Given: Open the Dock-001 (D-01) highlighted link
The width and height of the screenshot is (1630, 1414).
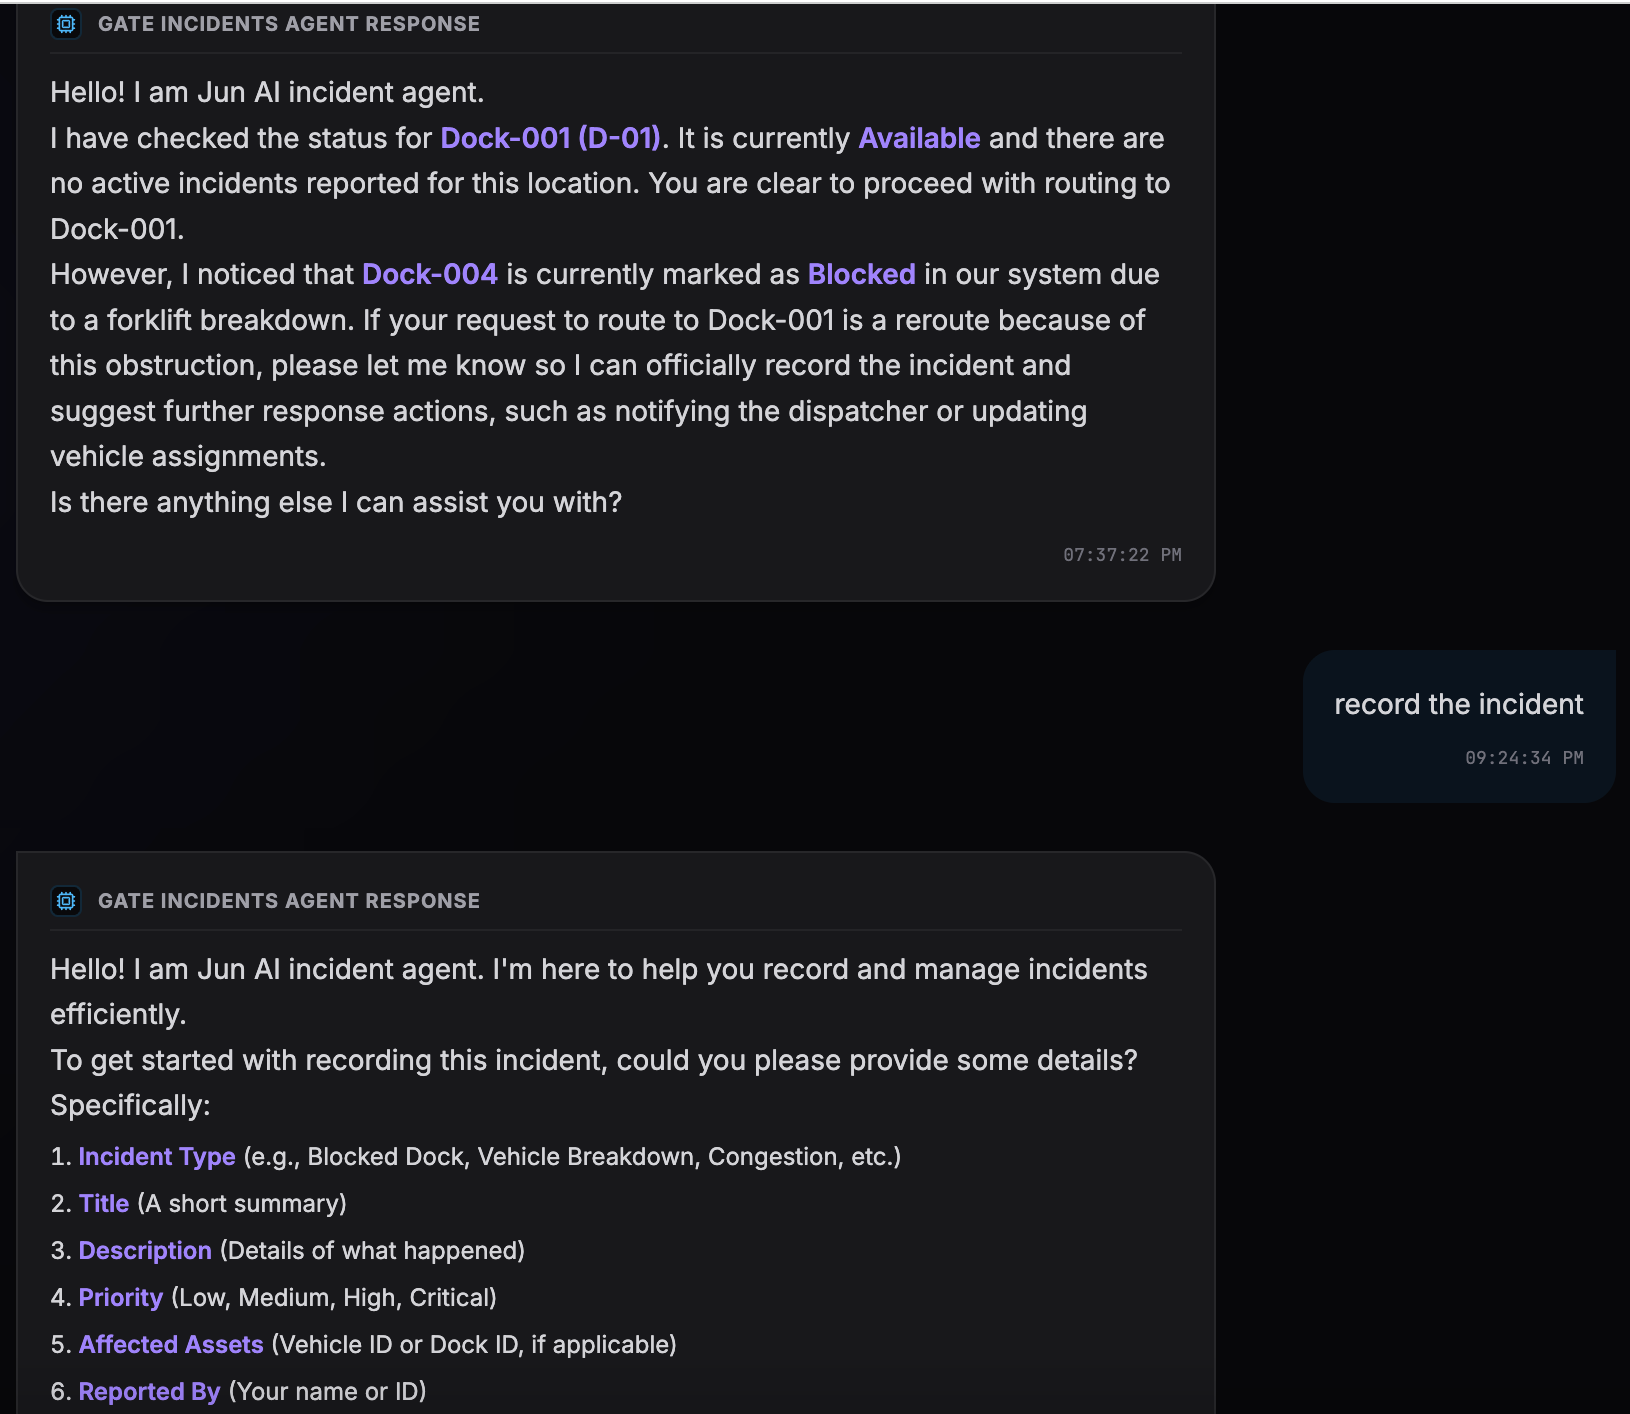Looking at the screenshot, I should (x=551, y=138).
